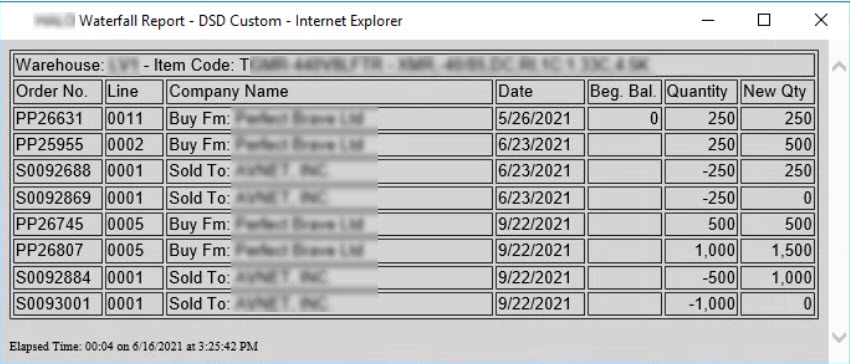This screenshot has width=850, height=364.
Task: Select order number PP25955
Action: (x=59, y=145)
